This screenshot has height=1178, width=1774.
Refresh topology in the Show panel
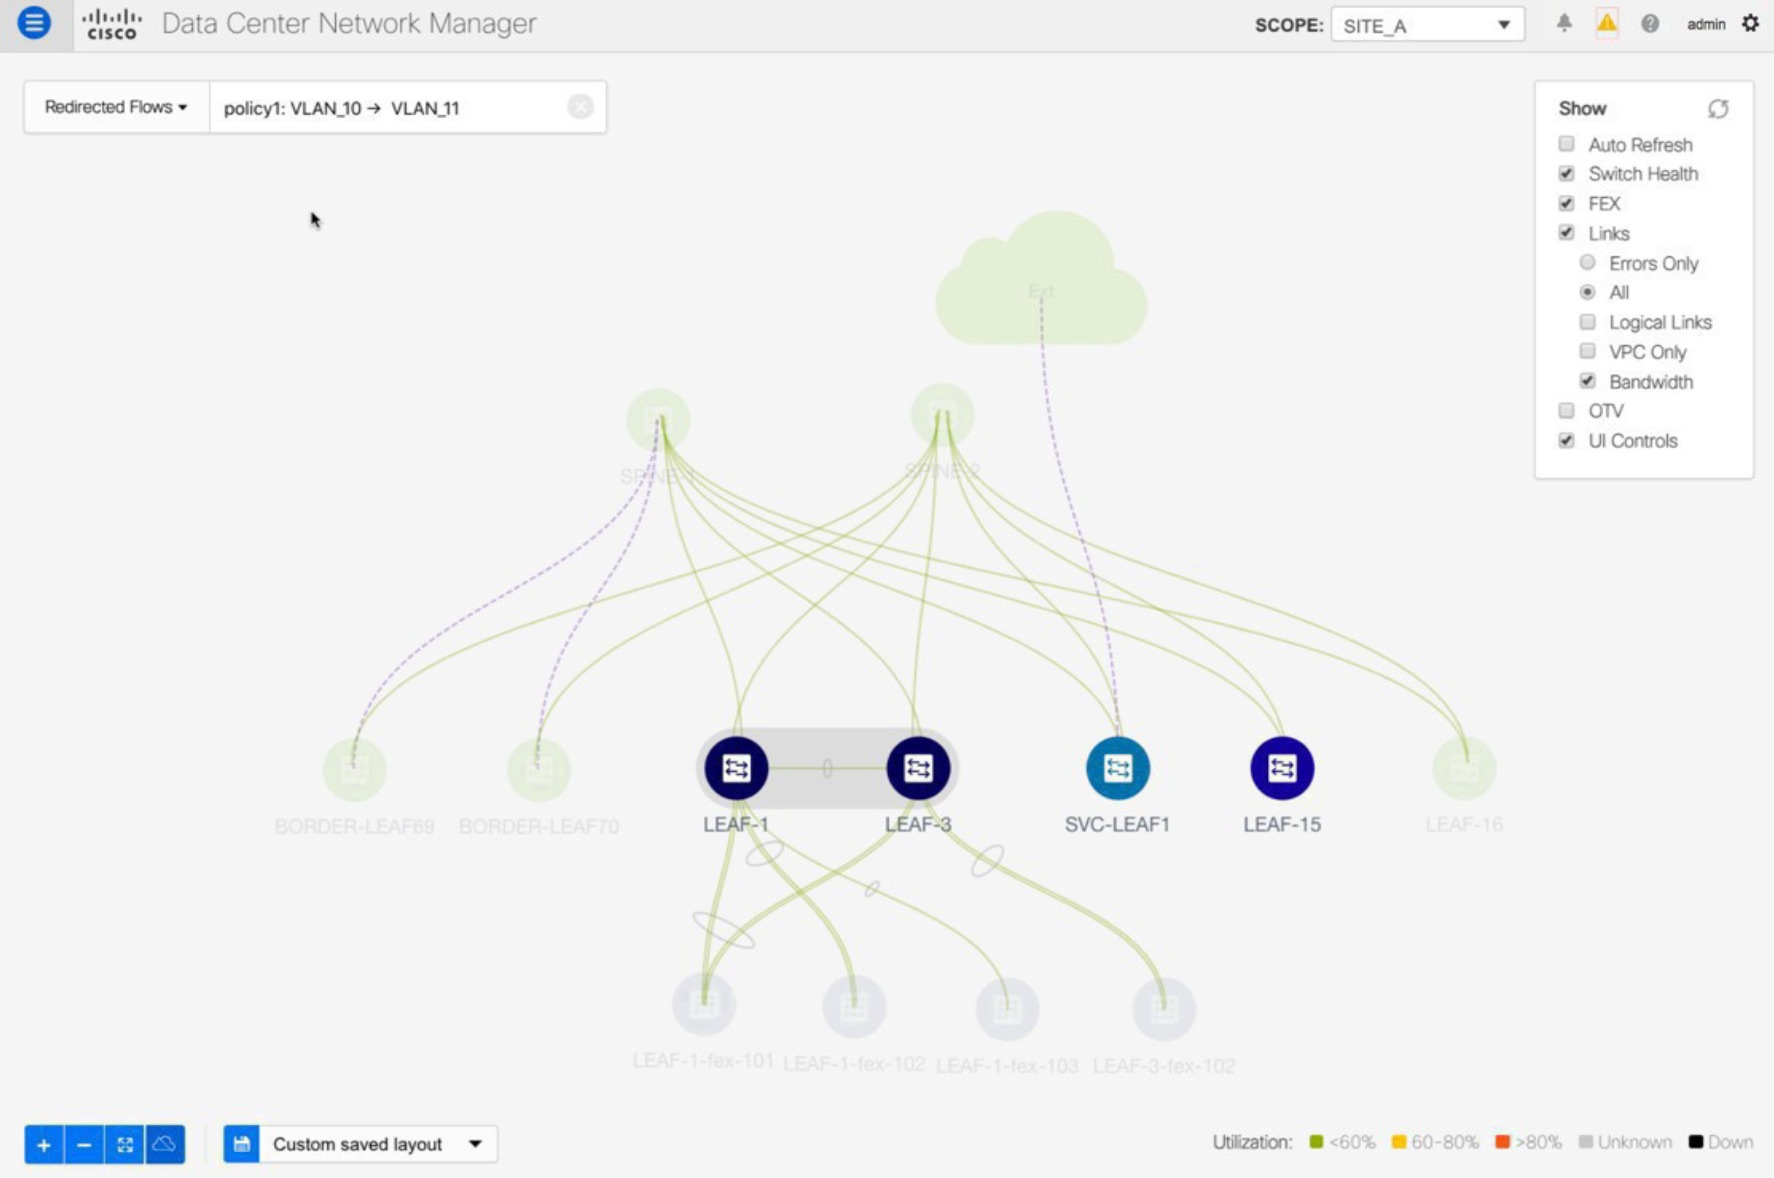[1718, 108]
